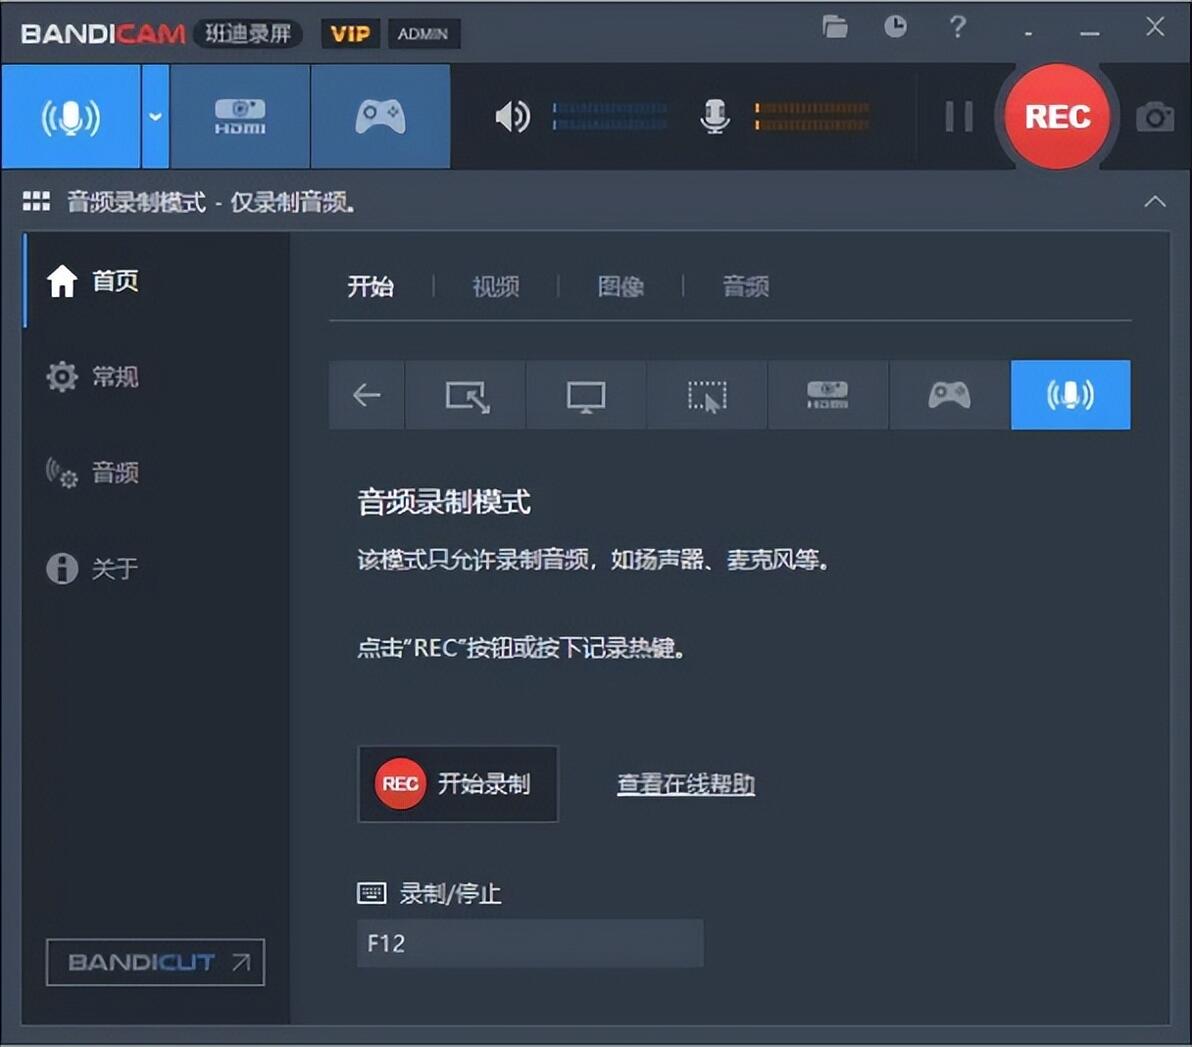Viewport: 1192px width, 1047px height.
Task: Adjust microphone level meter
Action: [x=812, y=116]
